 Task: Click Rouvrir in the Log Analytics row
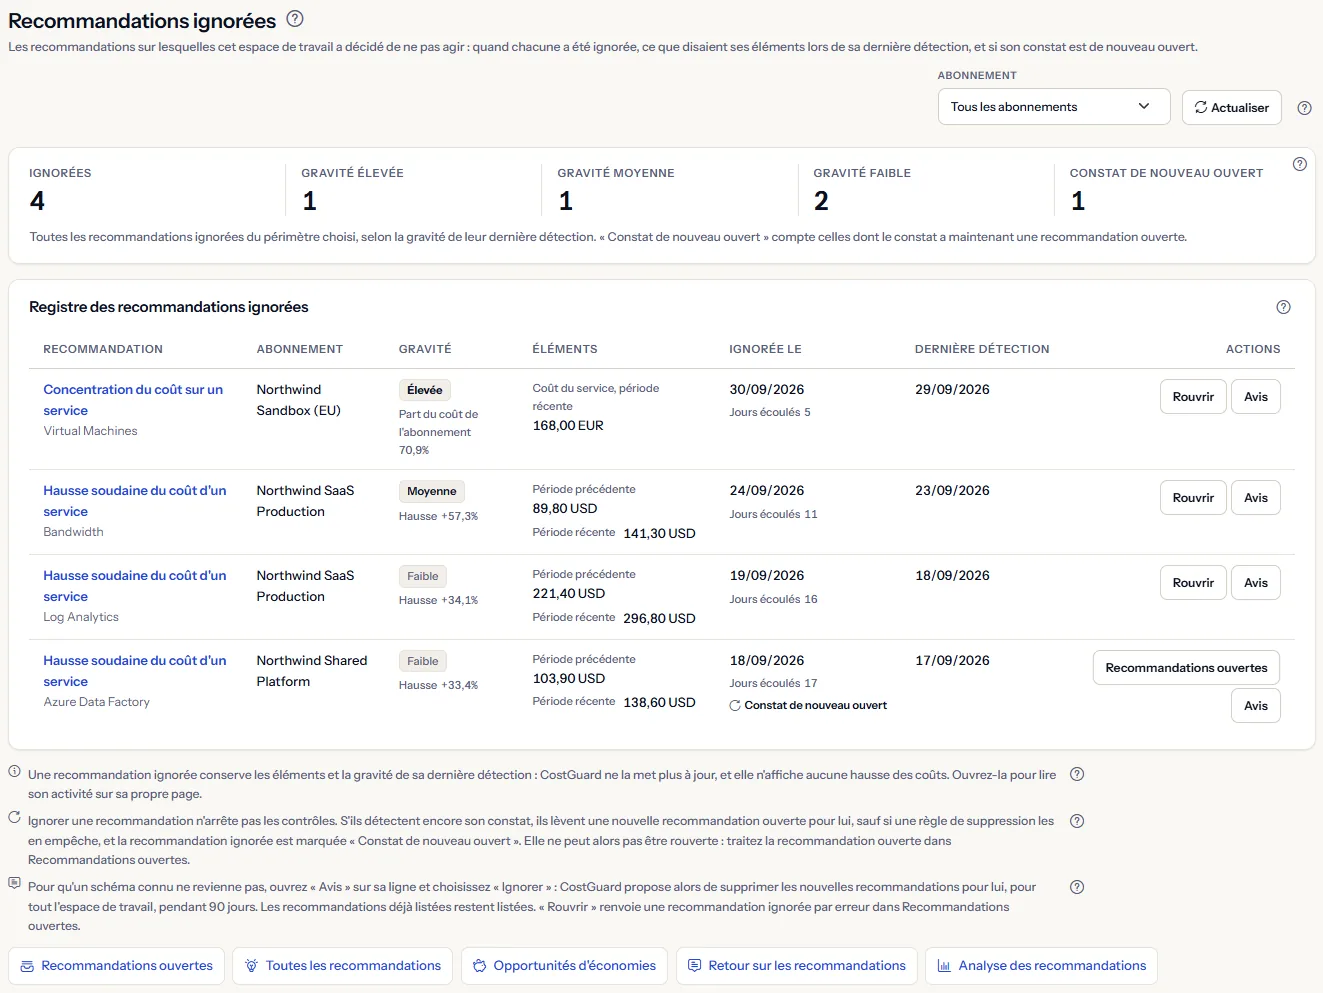(1193, 583)
